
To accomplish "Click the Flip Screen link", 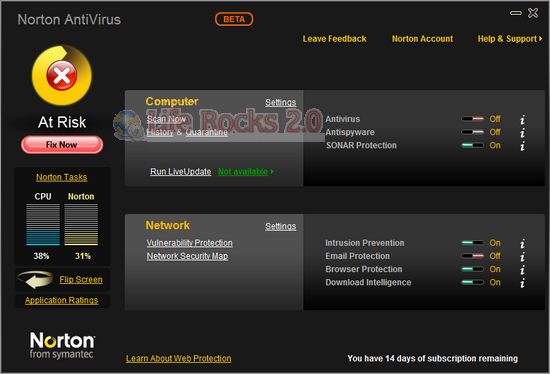I will [81, 280].
